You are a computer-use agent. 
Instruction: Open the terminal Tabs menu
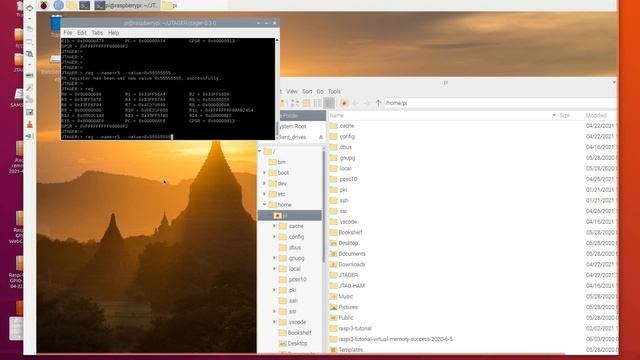pos(97,33)
